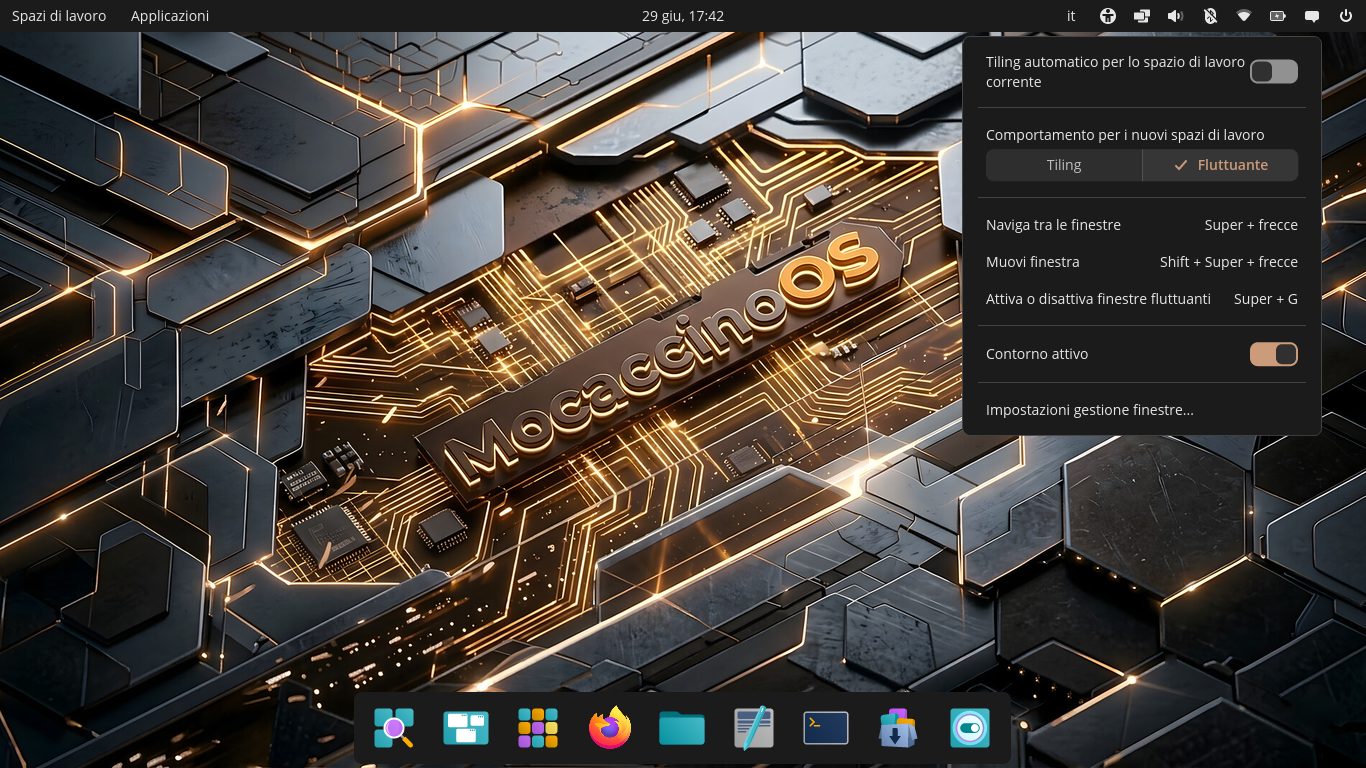Open the Wi-Fi network panel applet
Image resolution: width=1366 pixels, height=768 pixels.
[x=1244, y=16]
